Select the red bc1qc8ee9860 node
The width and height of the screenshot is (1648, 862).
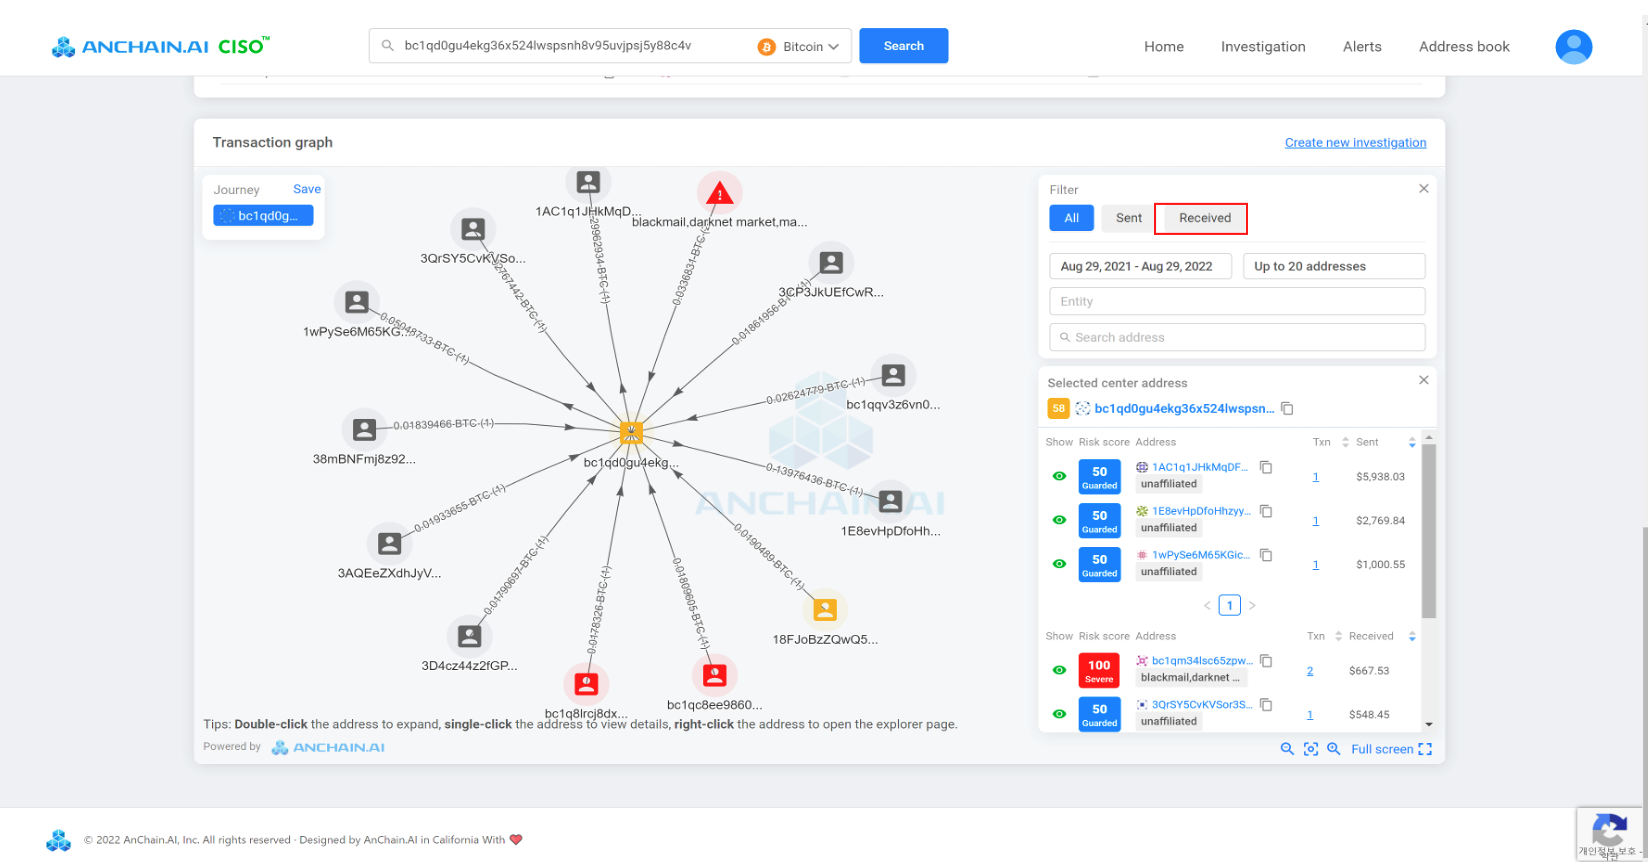pyautogui.click(x=714, y=676)
